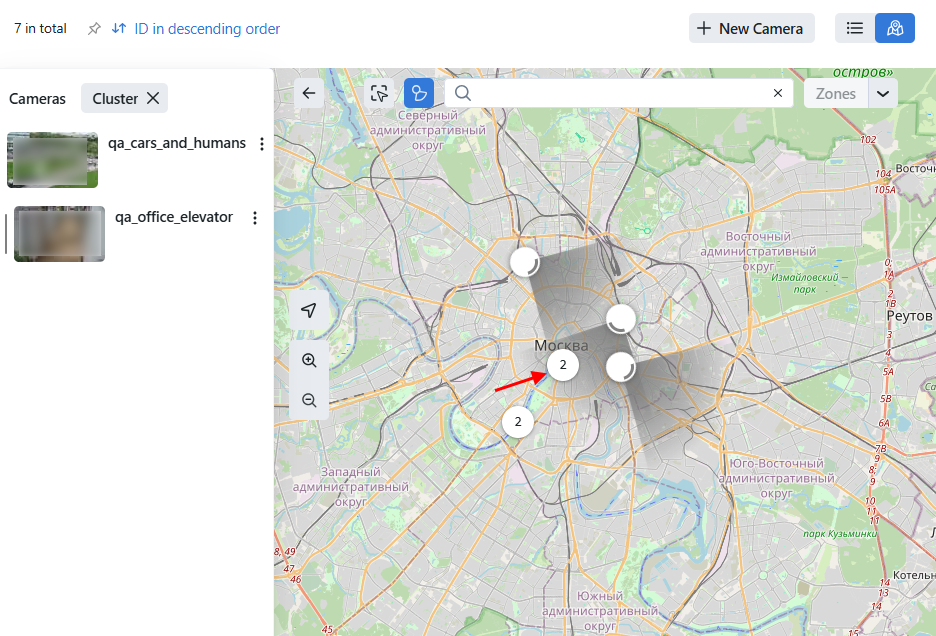Zoom out on the map
Image resolution: width=936 pixels, height=636 pixels.
(309, 400)
